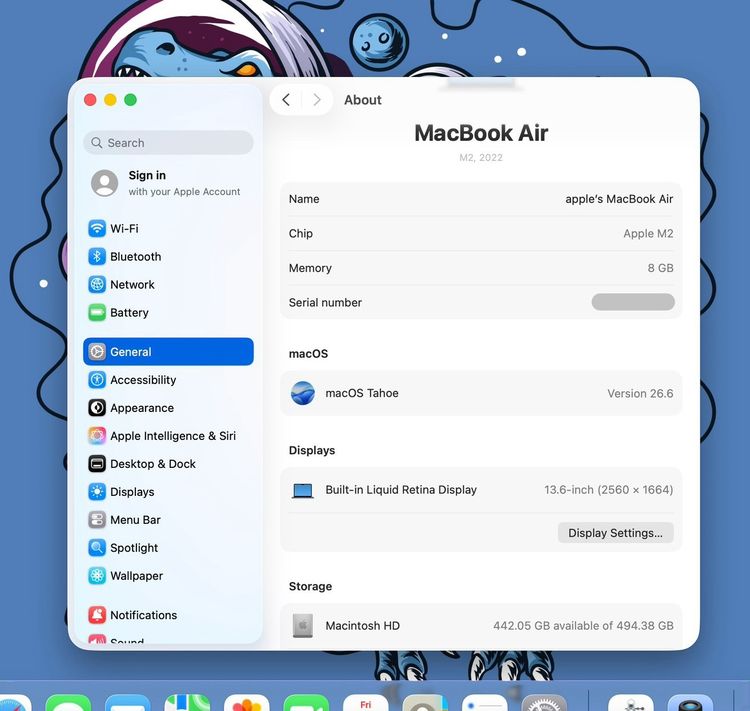Click the Serial number label
This screenshot has width=750, height=711.
[x=325, y=302]
